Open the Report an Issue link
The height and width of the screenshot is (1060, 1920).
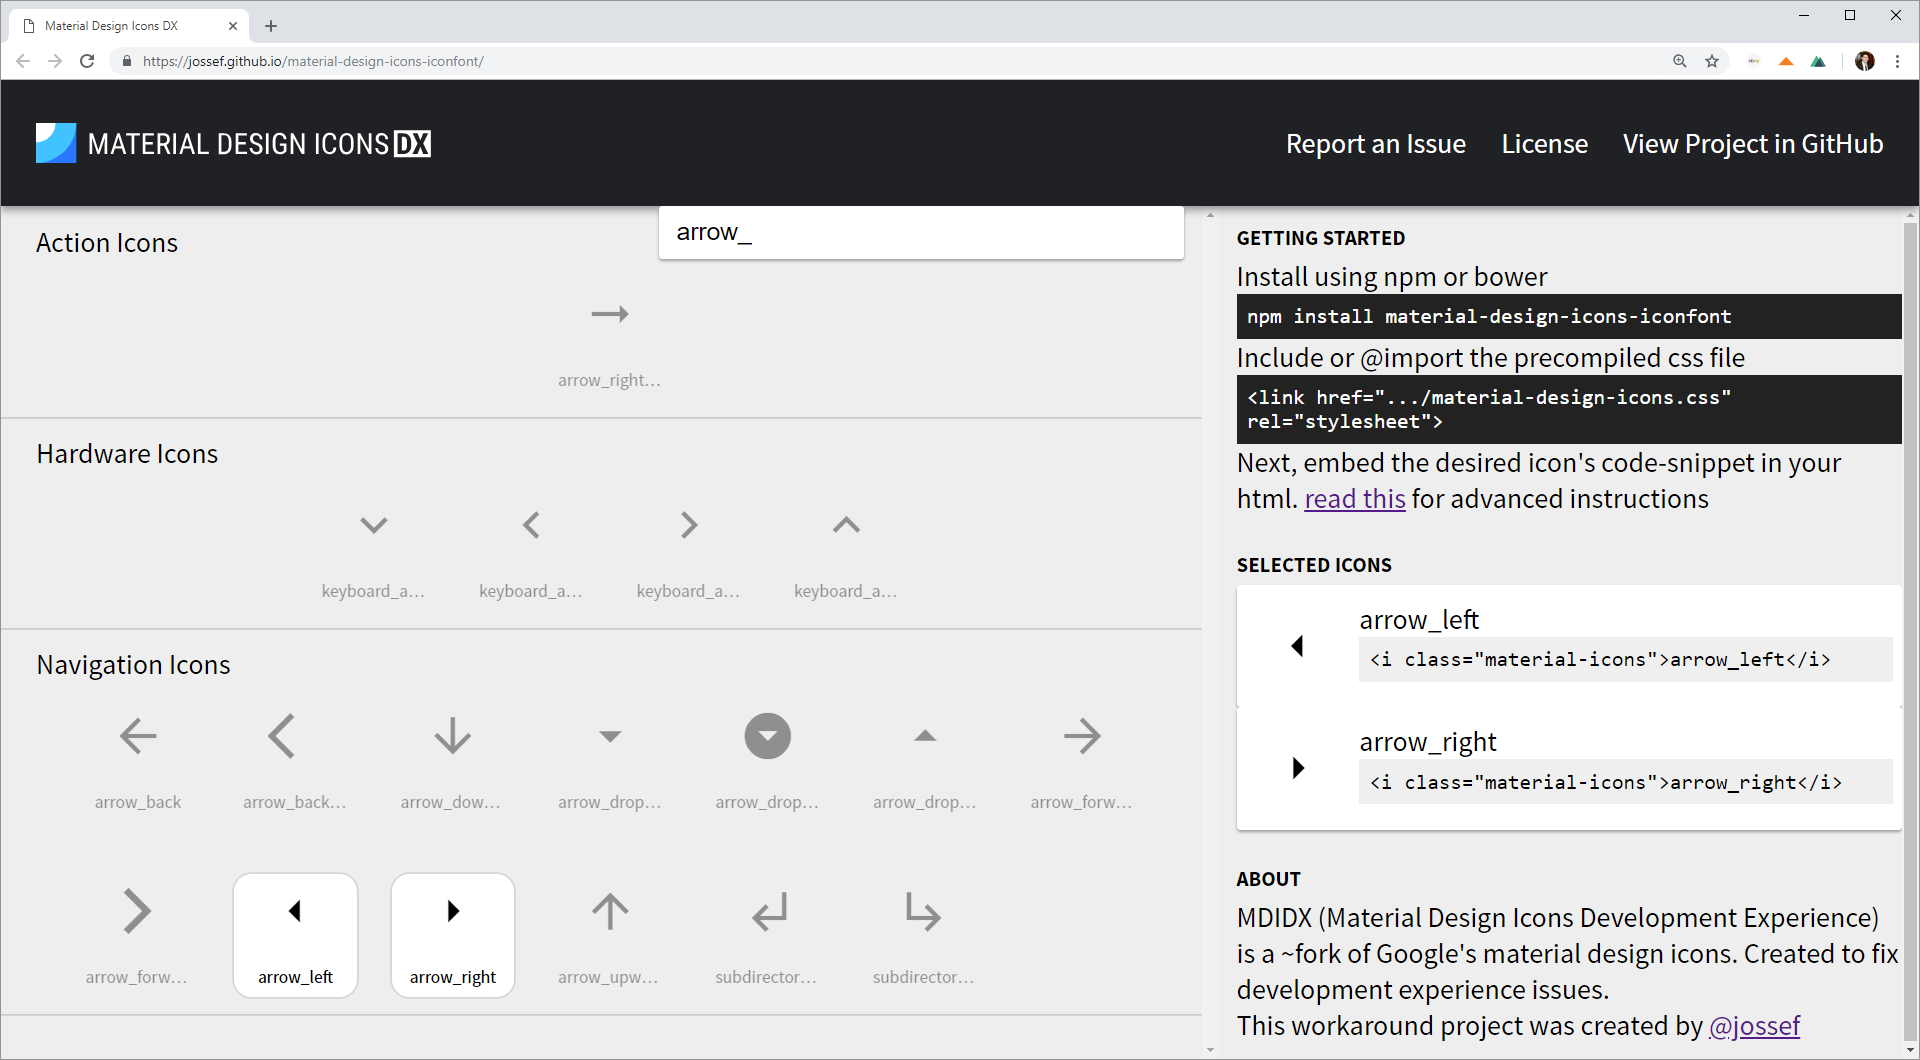click(x=1376, y=144)
